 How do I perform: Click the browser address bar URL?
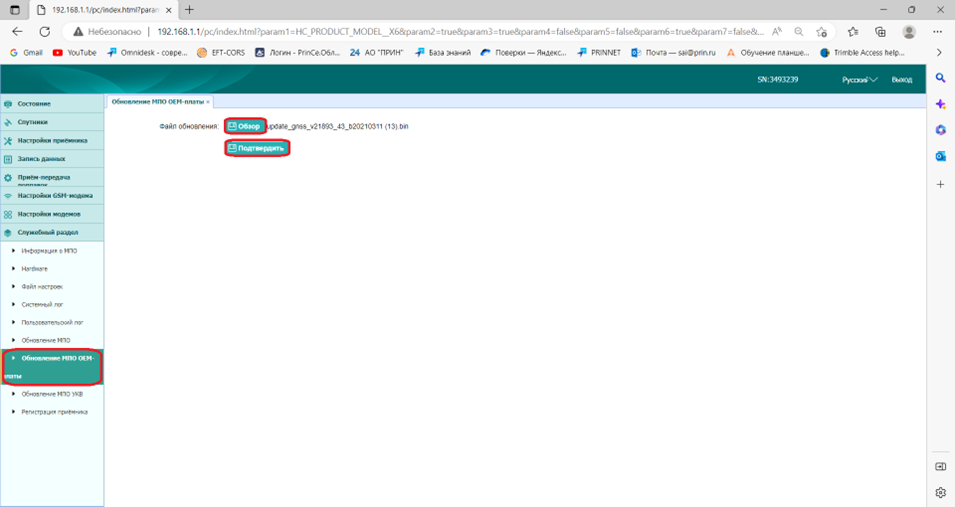point(460,32)
